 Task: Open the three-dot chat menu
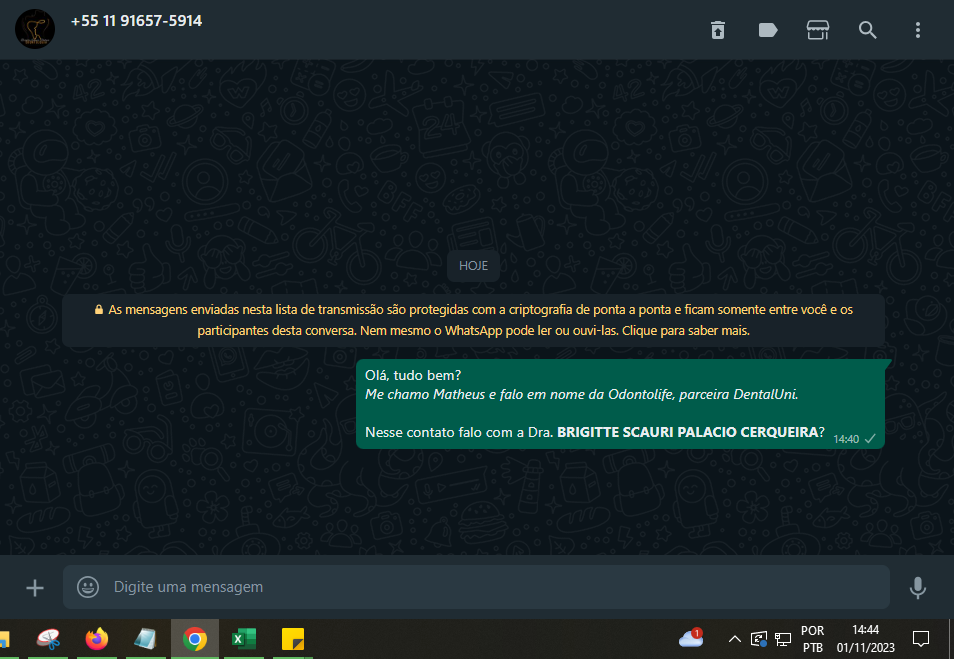coord(917,30)
